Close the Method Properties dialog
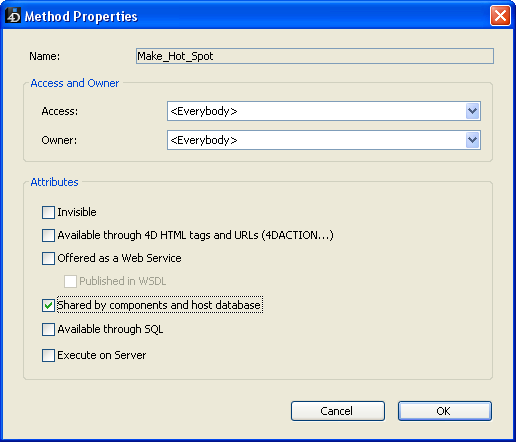 (x=500, y=15)
